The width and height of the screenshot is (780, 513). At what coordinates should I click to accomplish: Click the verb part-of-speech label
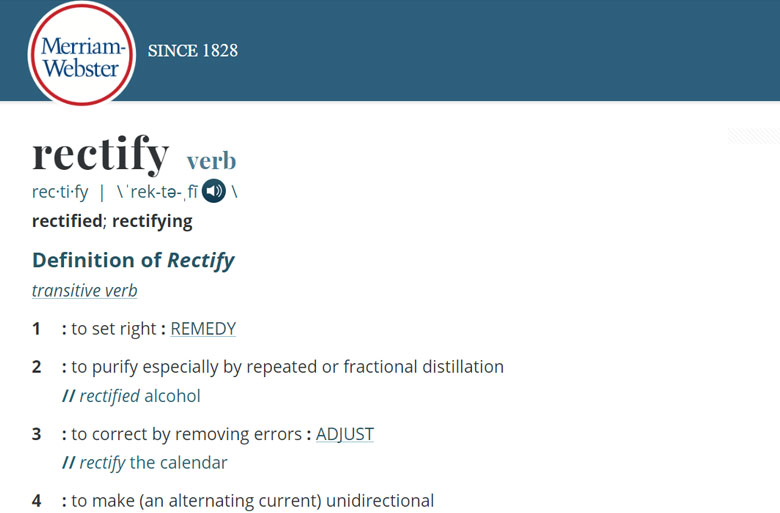211,161
